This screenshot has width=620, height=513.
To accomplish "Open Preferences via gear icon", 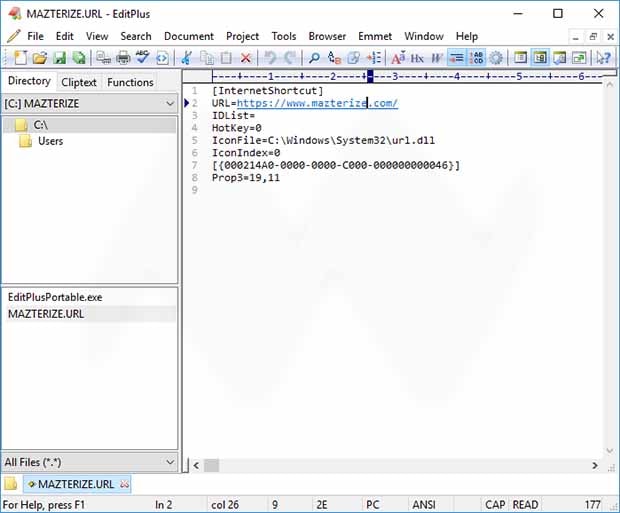I will click(496, 58).
